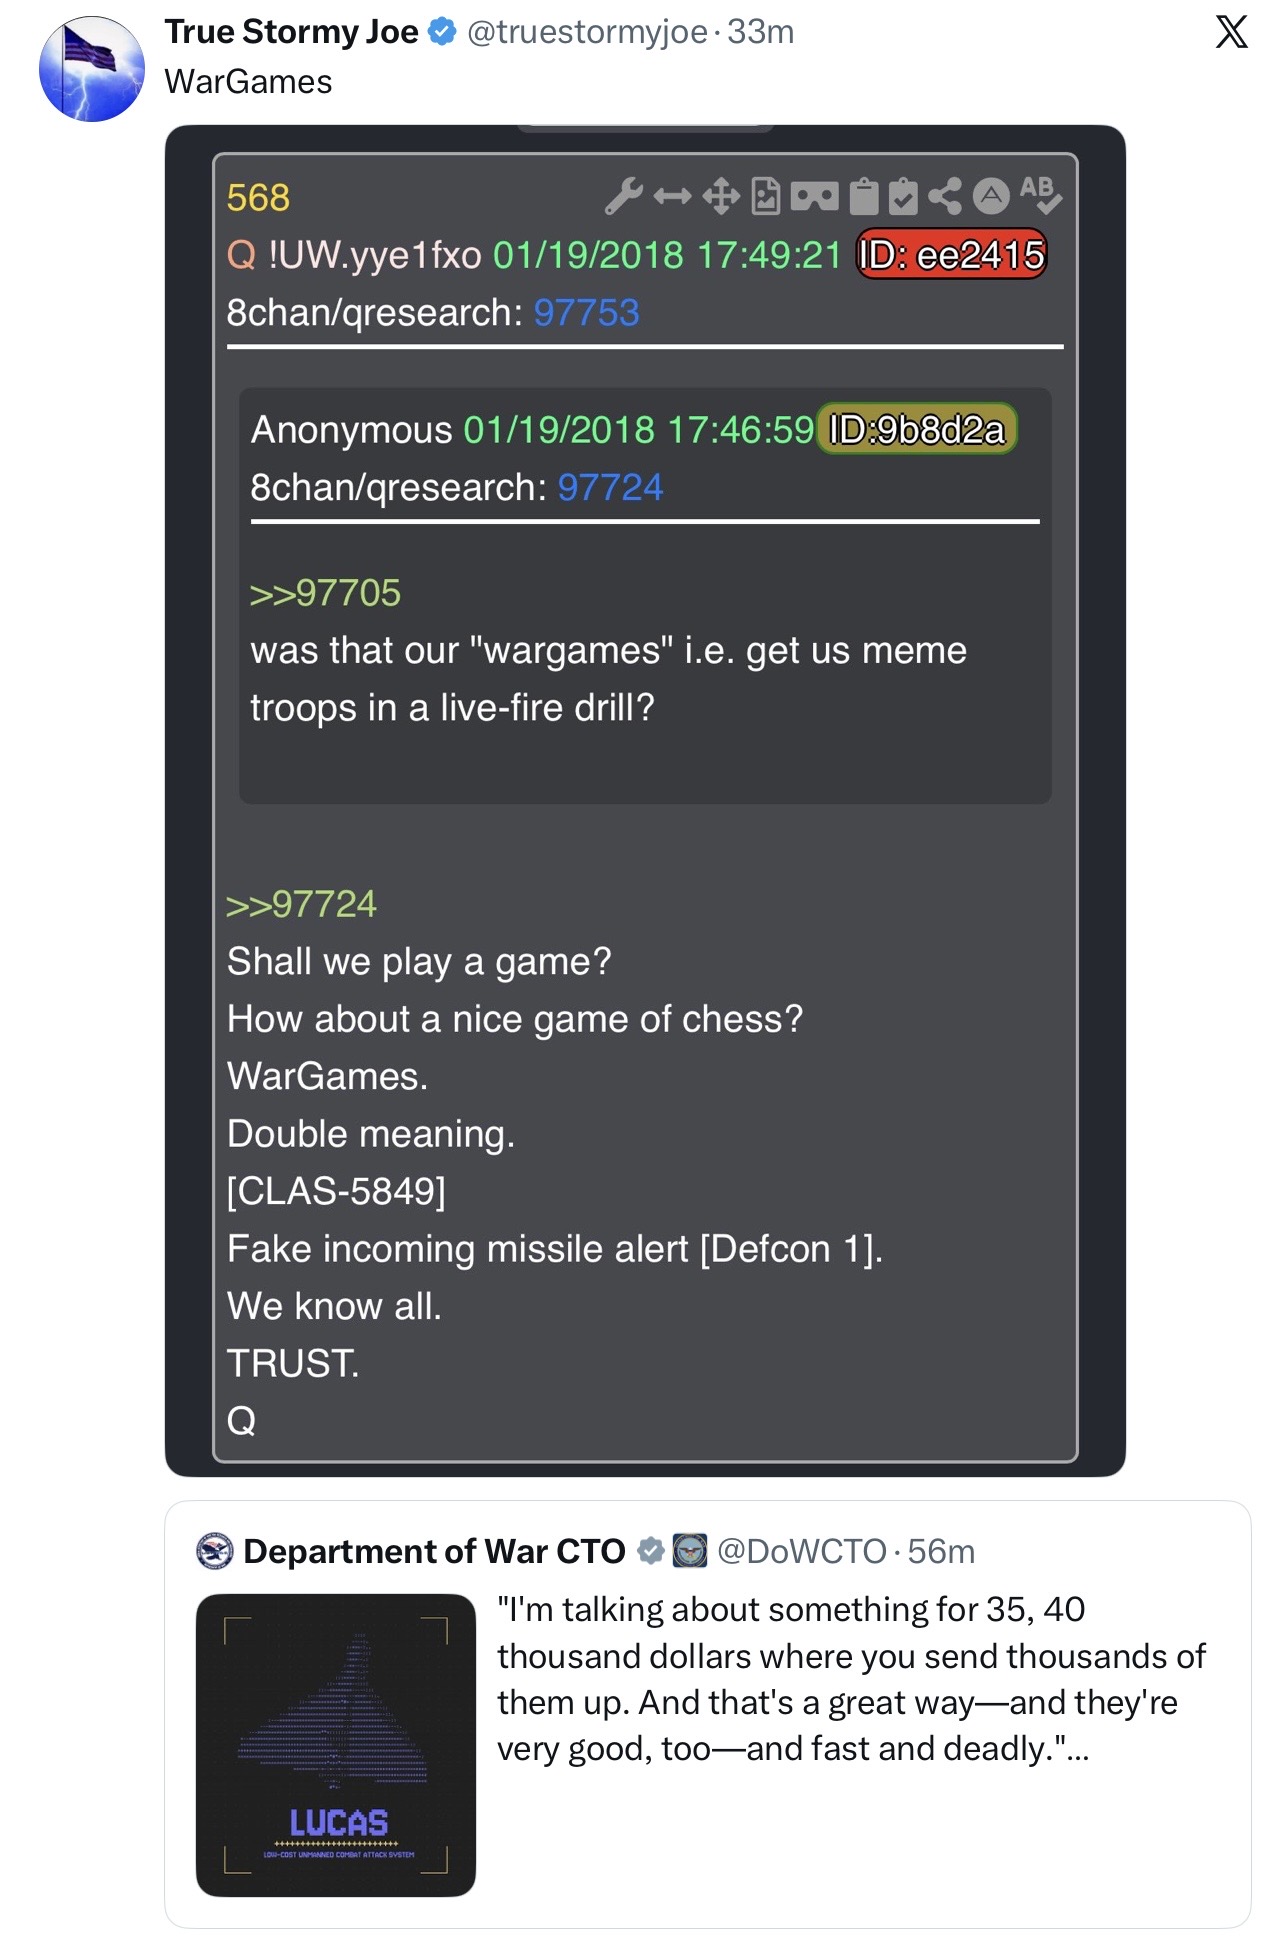Click the circled A icon
This screenshot has width=1269, height=1944.
click(991, 196)
